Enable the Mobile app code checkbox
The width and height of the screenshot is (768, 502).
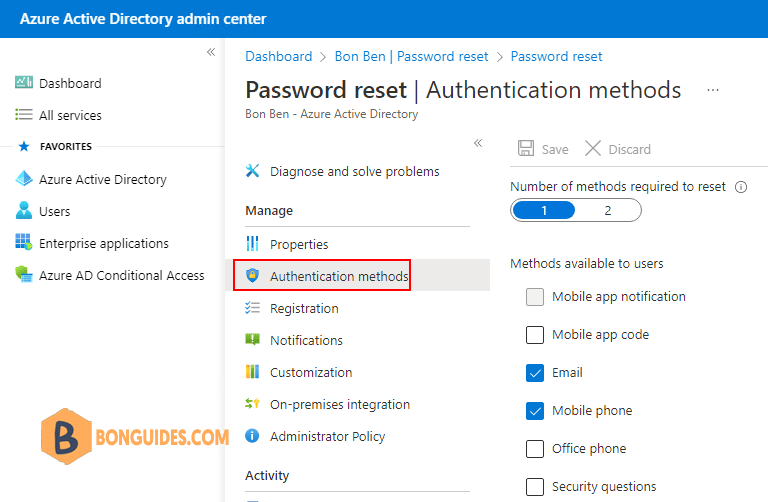[x=535, y=335]
